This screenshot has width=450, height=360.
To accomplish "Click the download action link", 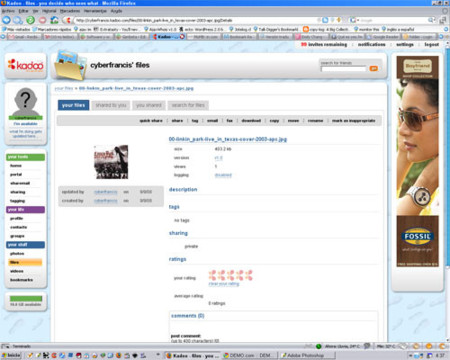I will [251, 121].
